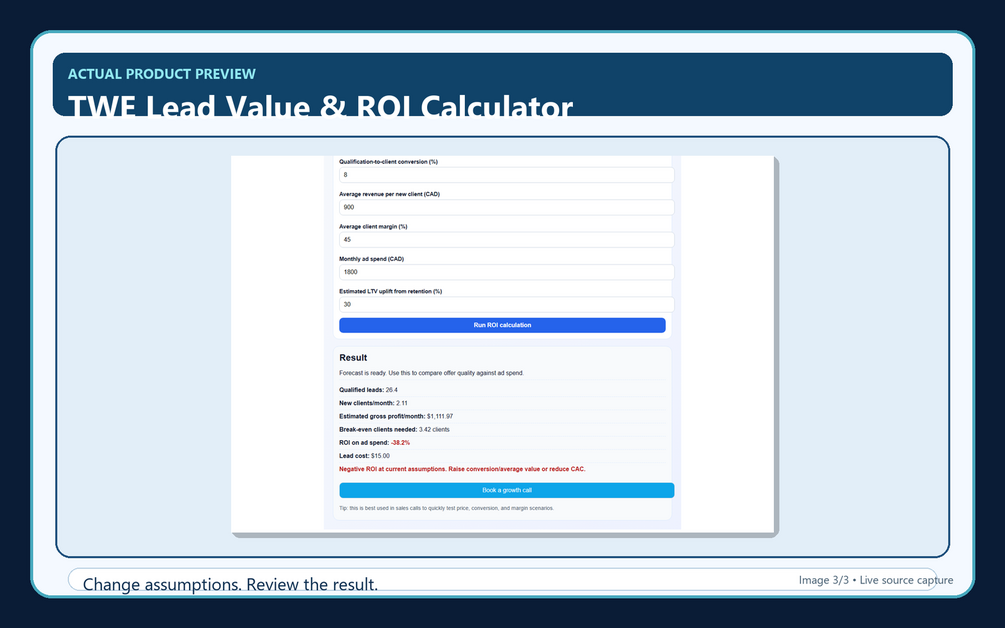Viewport: 1005px width, 628px height.
Task: Click the Change assumptions caption text
Action: (x=230, y=584)
